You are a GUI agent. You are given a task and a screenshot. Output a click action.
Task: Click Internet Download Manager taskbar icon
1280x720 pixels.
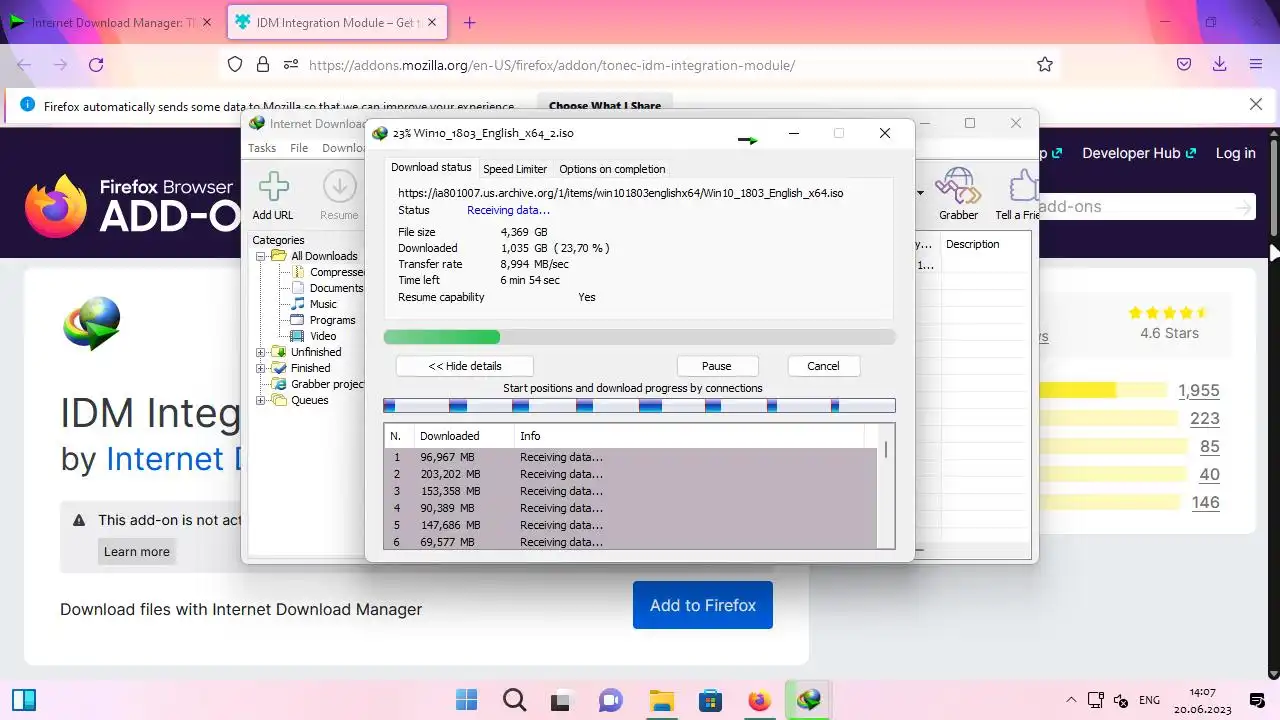click(x=808, y=700)
